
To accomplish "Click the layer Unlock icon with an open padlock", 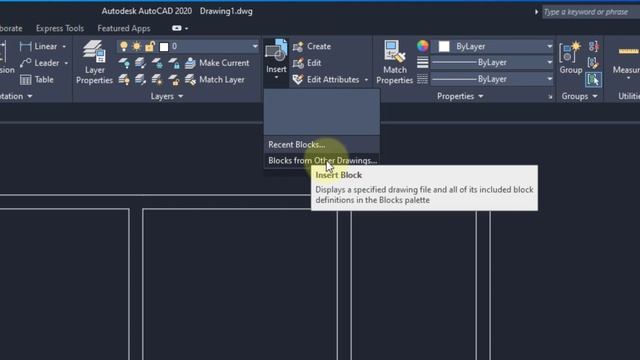I will pyautogui.click(x=174, y=80).
